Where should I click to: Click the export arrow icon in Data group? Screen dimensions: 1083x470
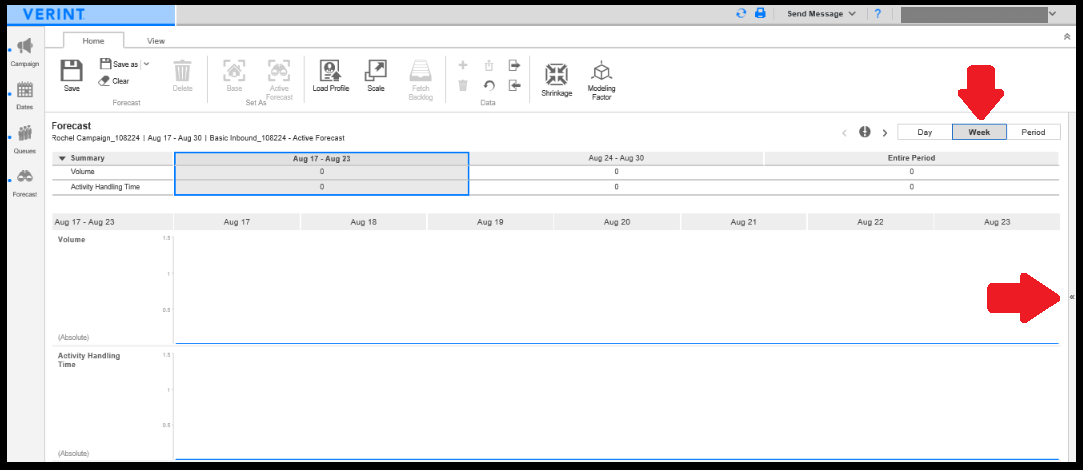(514, 65)
